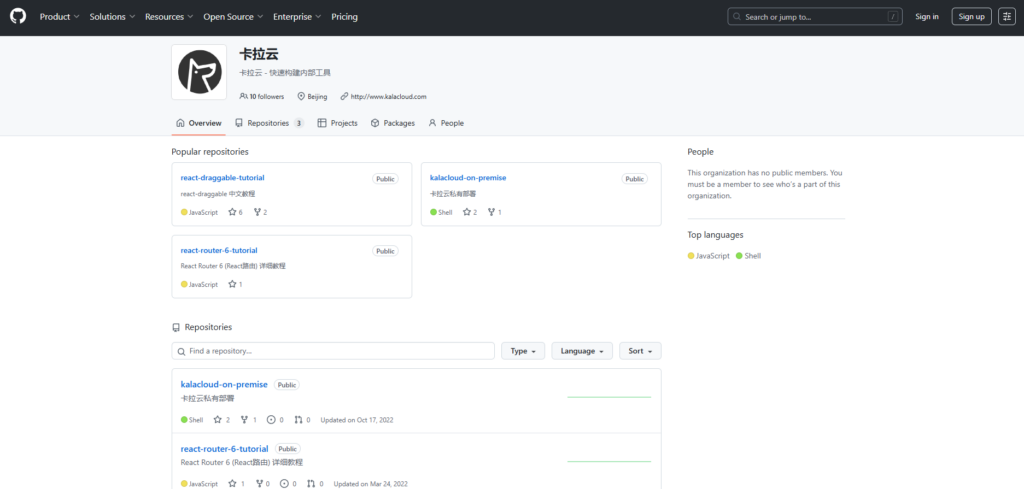Open the Product menu in header
This screenshot has height=489, width=1024.
[59, 17]
